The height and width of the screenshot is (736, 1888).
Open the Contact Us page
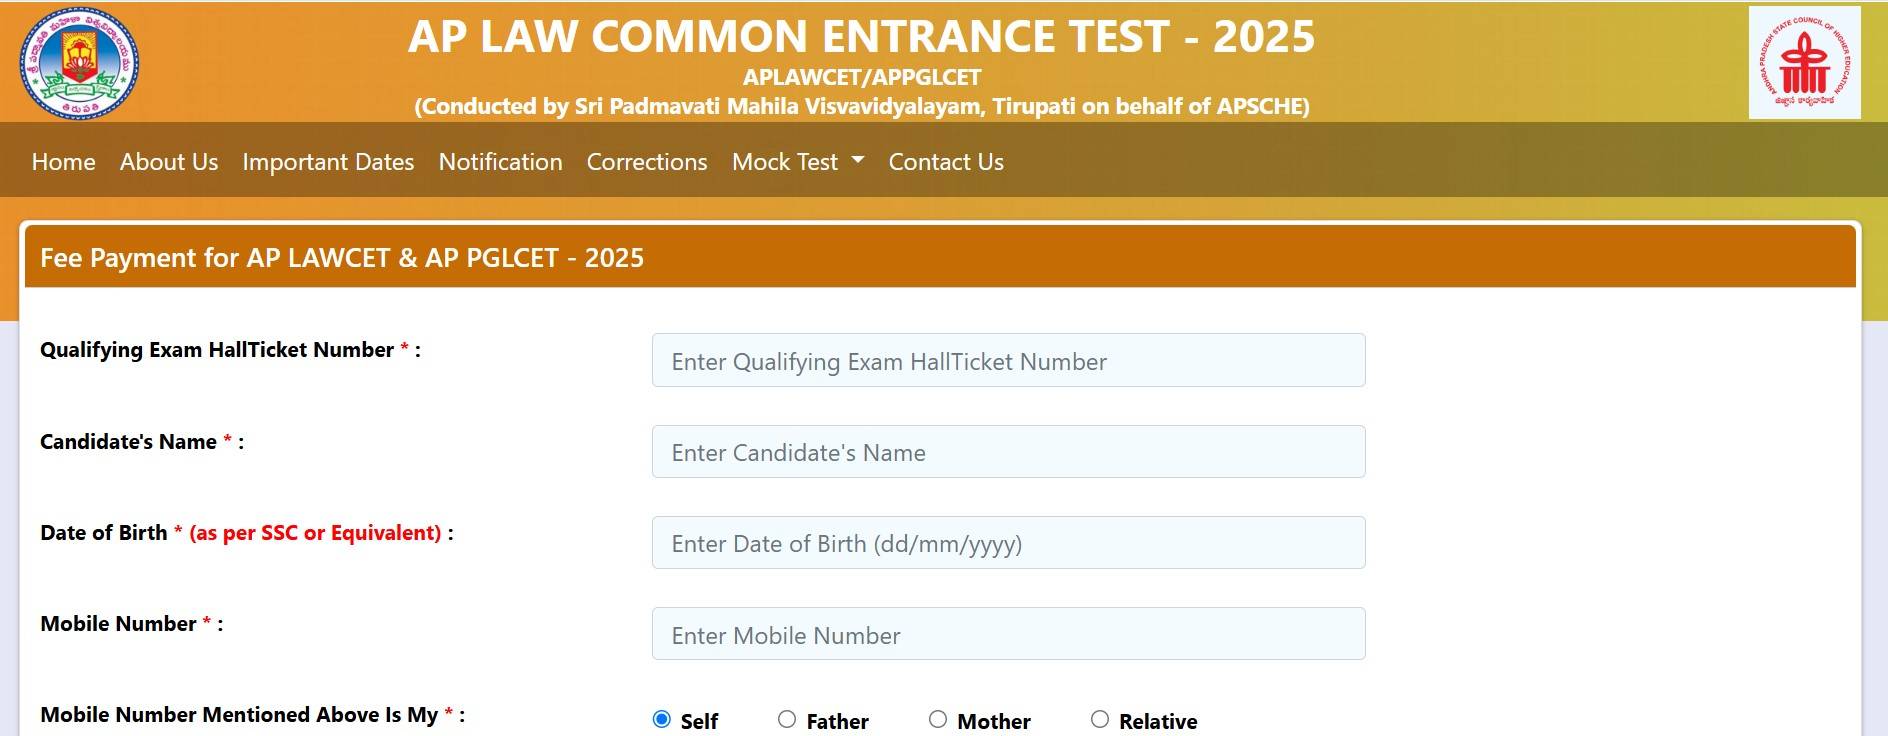coord(946,162)
